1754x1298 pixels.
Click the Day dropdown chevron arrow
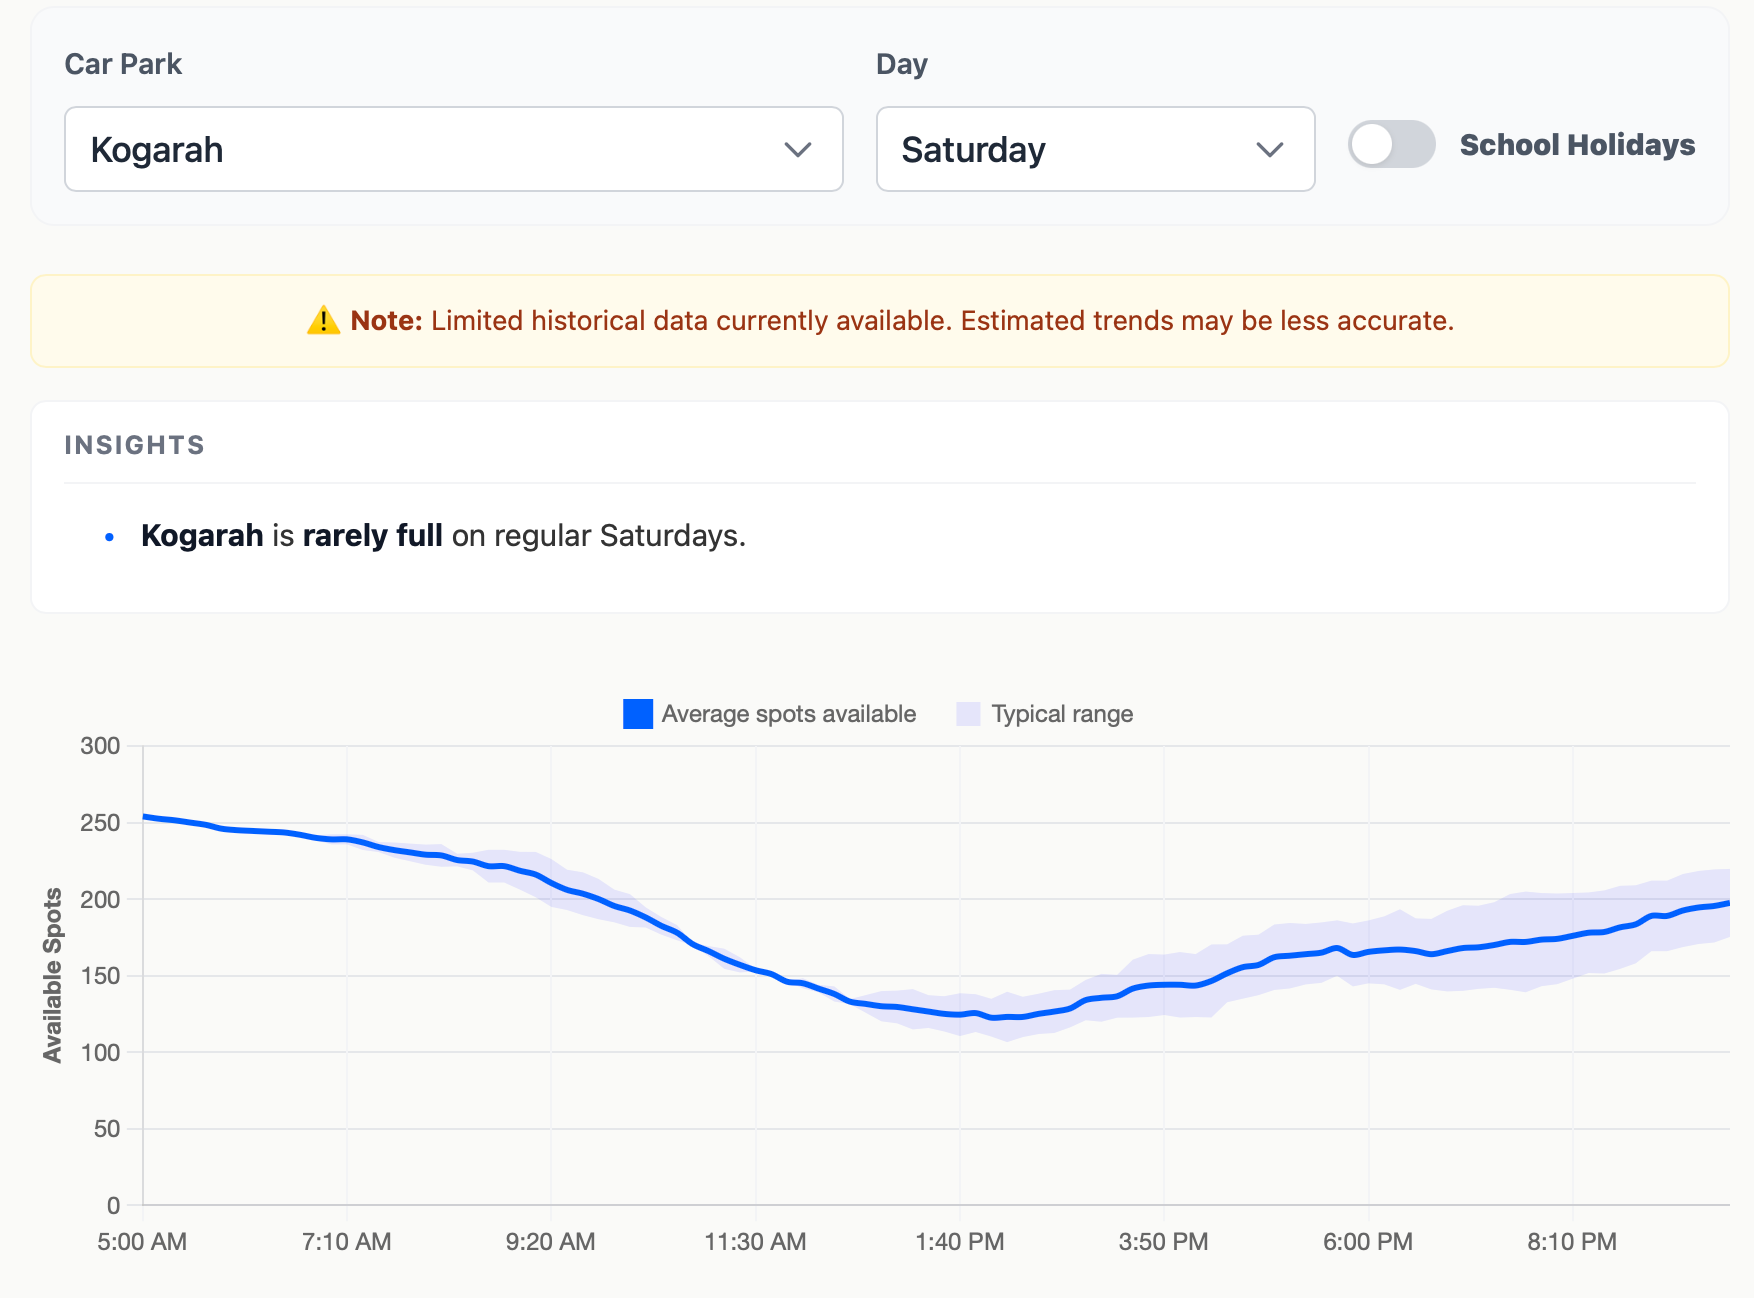pyautogui.click(x=1270, y=149)
